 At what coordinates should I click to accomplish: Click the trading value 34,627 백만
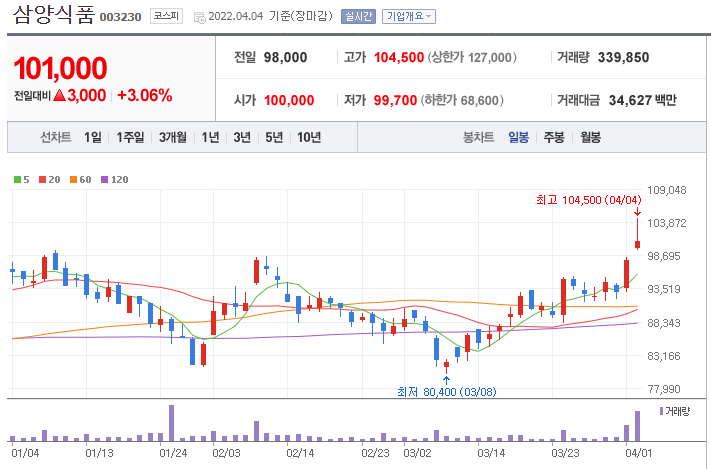click(x=643, y=100)
